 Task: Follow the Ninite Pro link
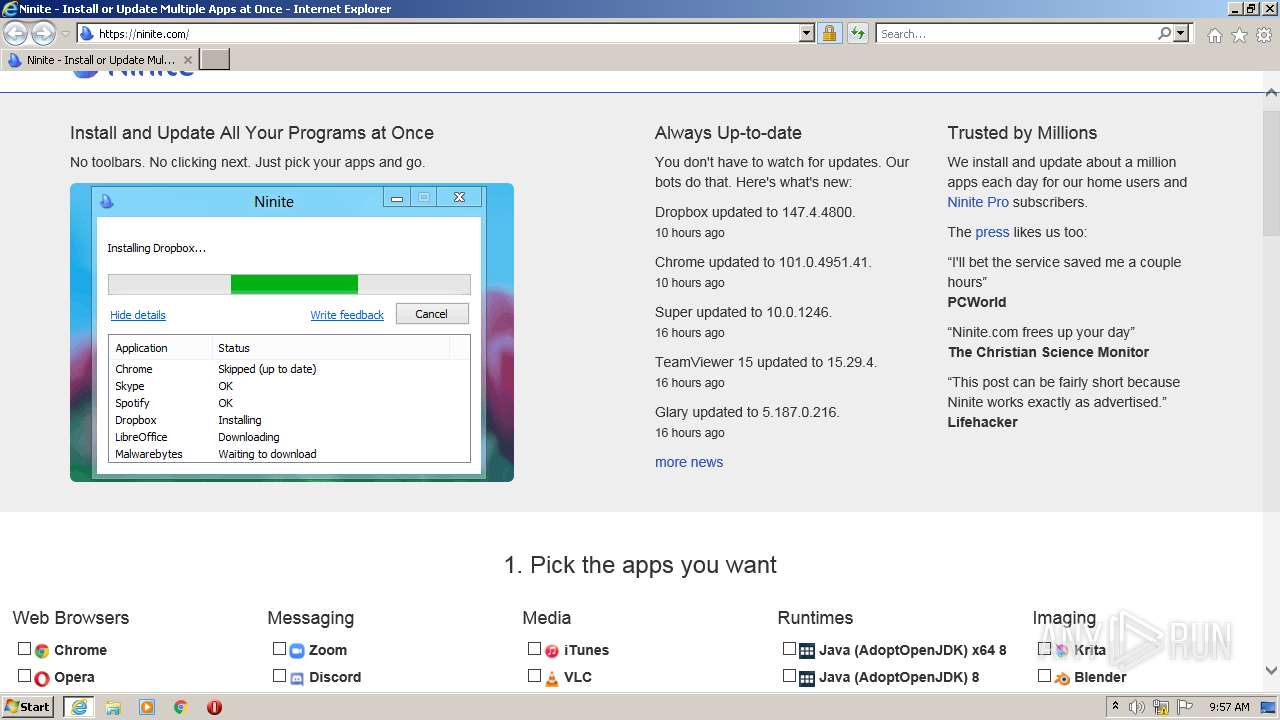978,202
